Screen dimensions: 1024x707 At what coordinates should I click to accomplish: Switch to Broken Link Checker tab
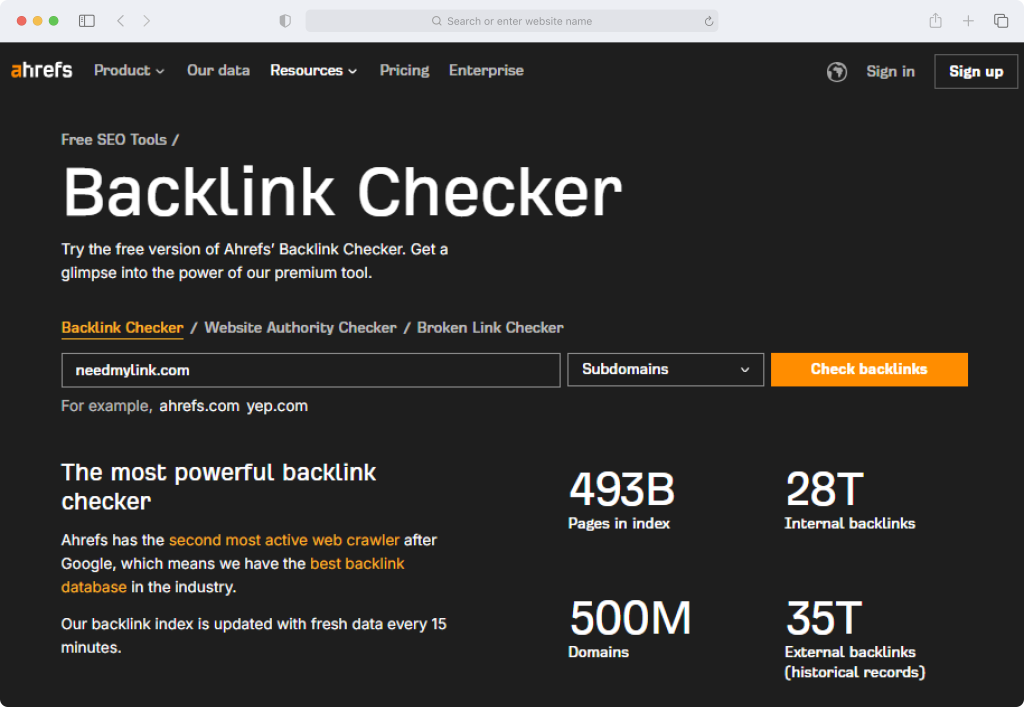point(490,328)
